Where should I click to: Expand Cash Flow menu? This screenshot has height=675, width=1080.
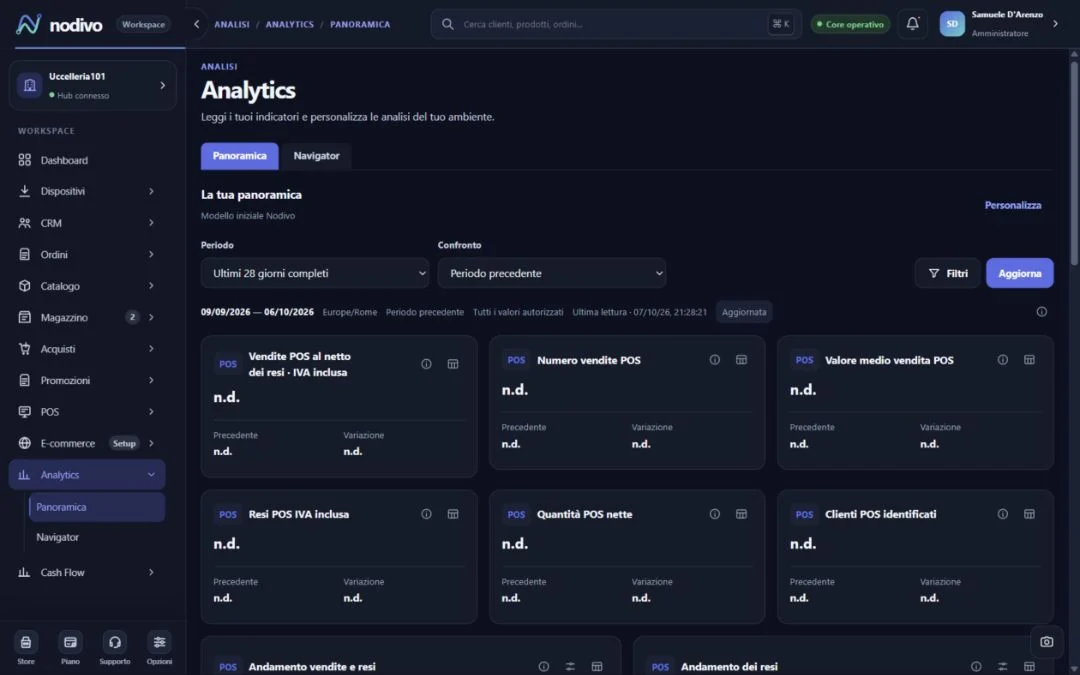151,572
